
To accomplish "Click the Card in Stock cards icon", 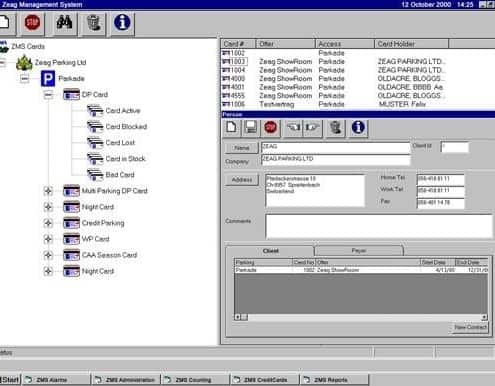I will tap(95, 159).
